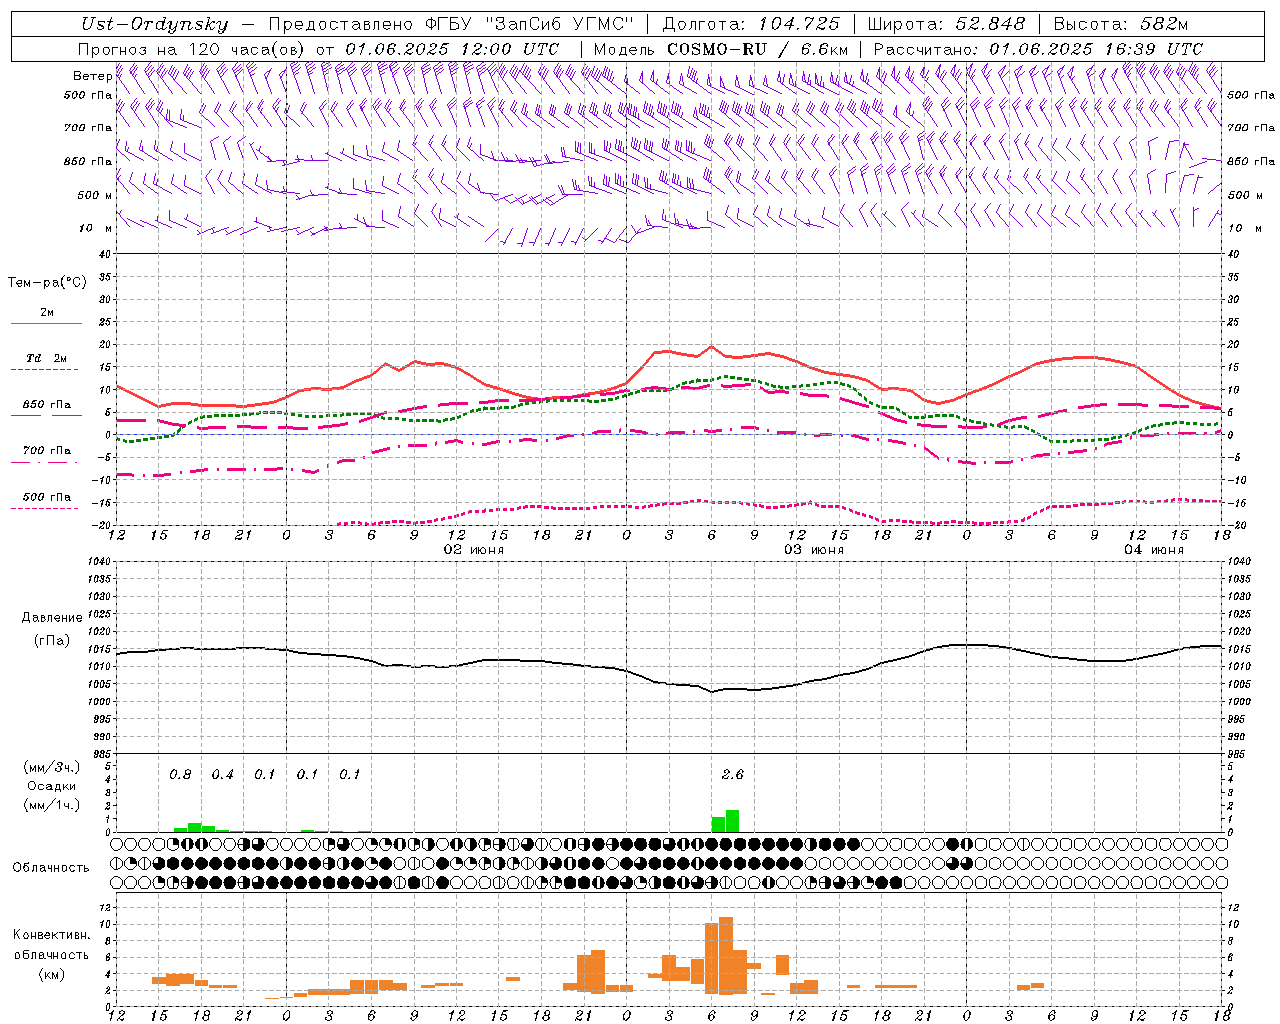1280x1024 pixels.
Task: Click the forecast start time '01.06.2025 12:00 UTC'
Action: coord(452,49)
